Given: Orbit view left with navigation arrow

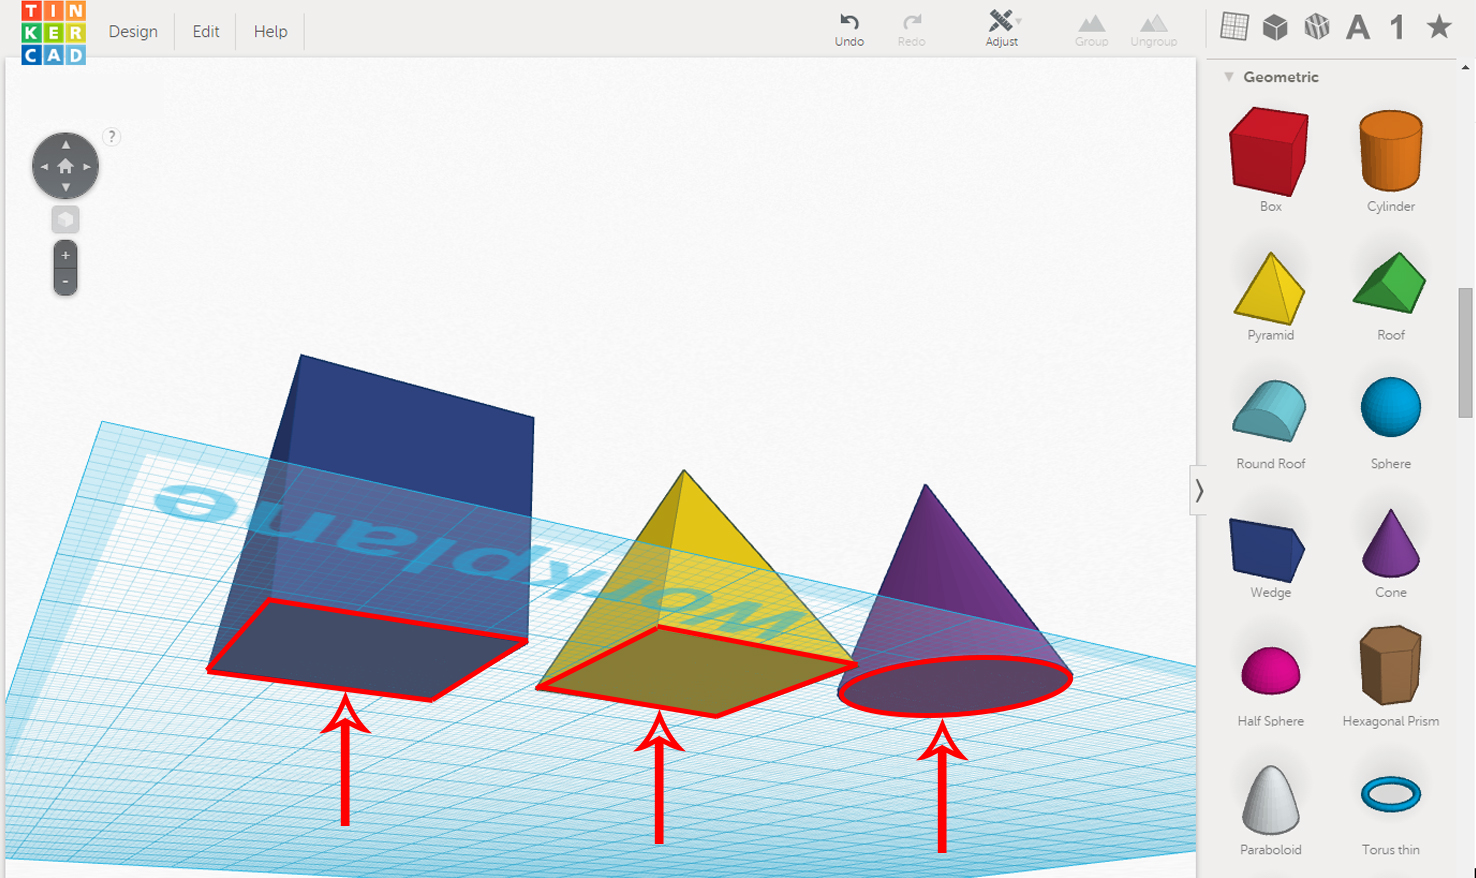Looking at the screenshot, I should click(44, 166).
